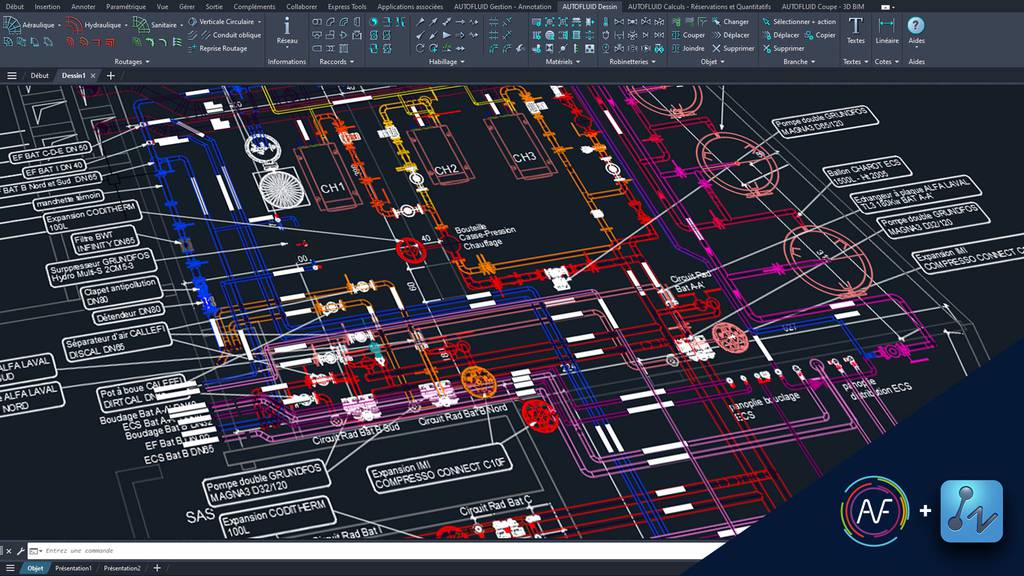Close the command line with X

pyautogui.click(x=8, y=551)
